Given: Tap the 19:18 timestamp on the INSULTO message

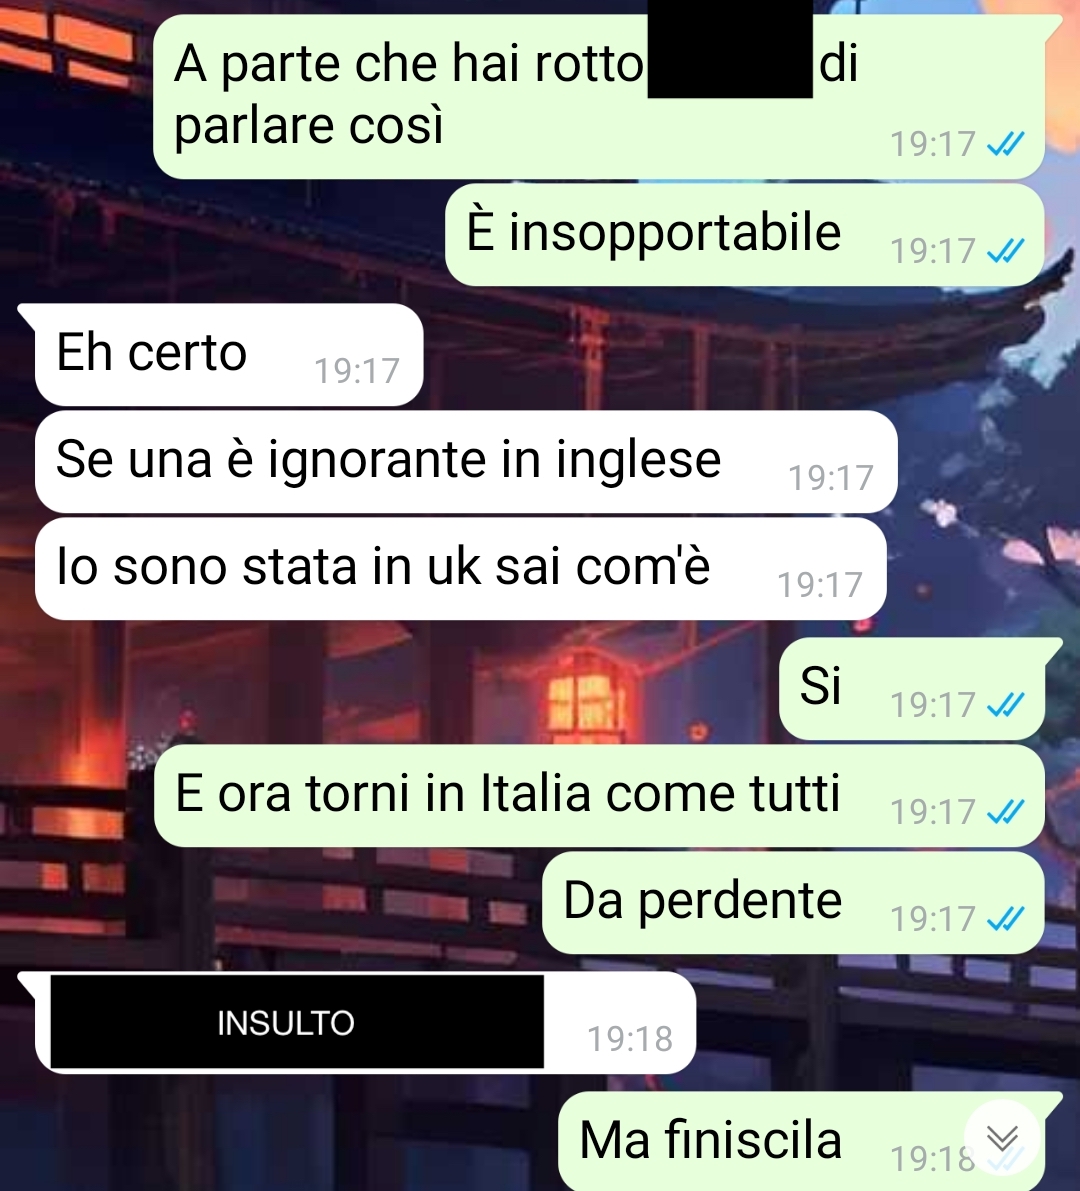Looking at the screenshot, I should 630,1038.
